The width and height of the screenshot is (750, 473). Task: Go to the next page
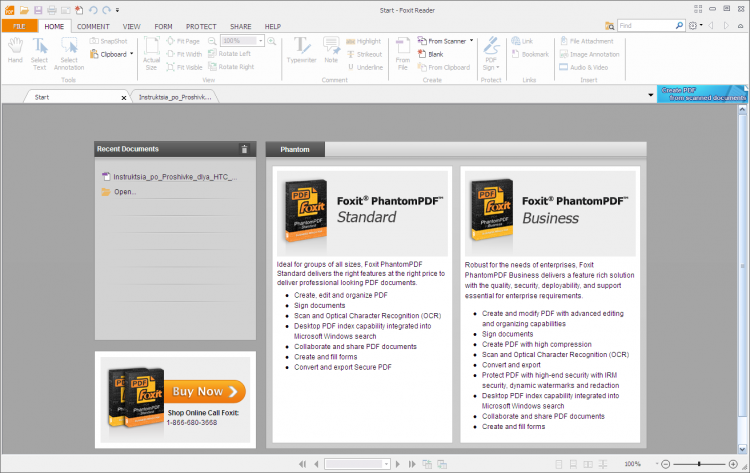(397, 464)
